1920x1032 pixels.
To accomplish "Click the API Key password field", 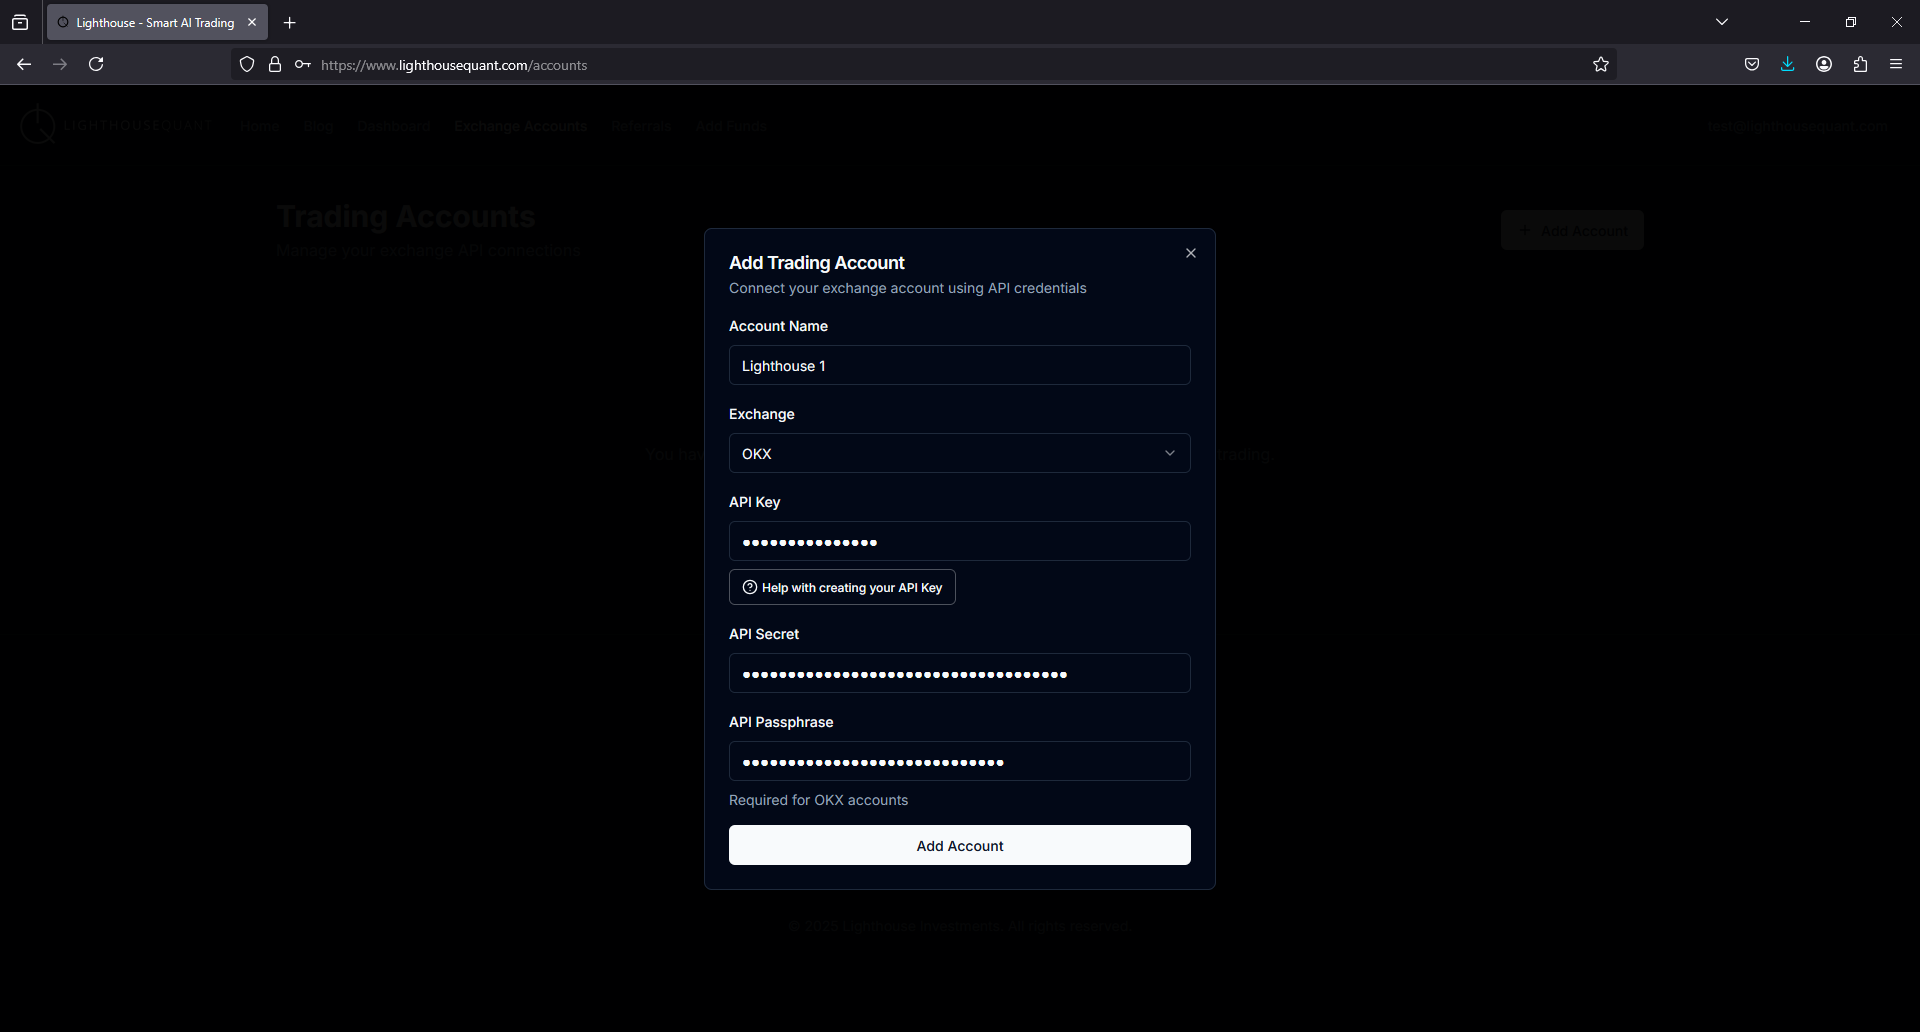I will pyautogui.click(x=959, y=541).
